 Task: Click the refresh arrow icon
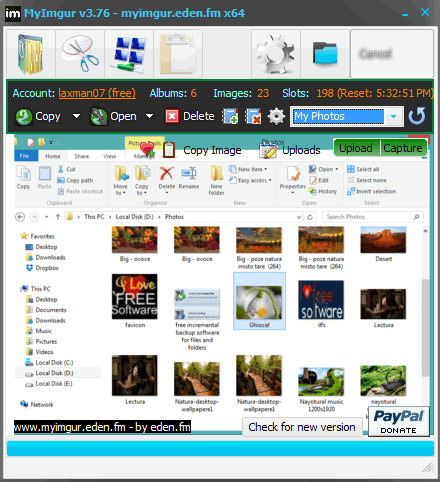tap(417, 116)
